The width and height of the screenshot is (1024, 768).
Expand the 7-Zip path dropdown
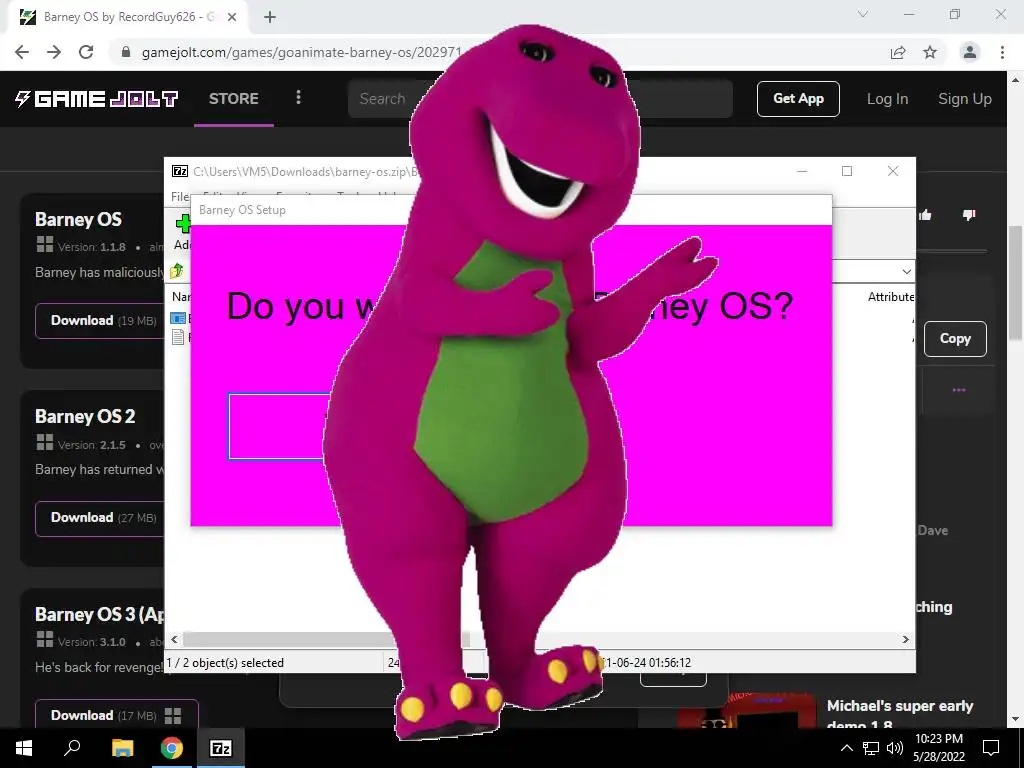[x=906, y=271]
